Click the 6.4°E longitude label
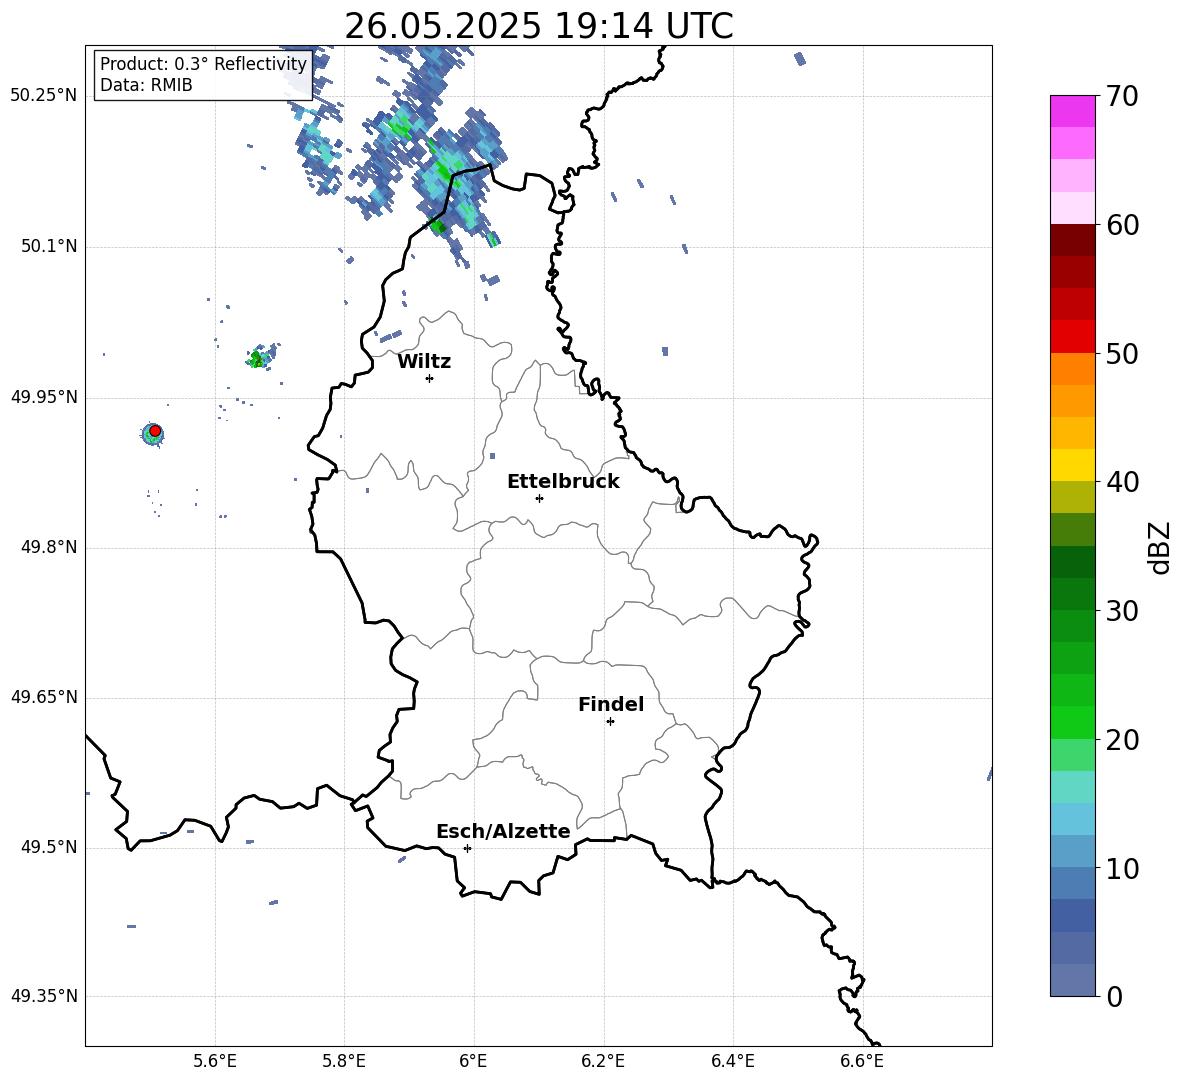 coord(732,1061)
